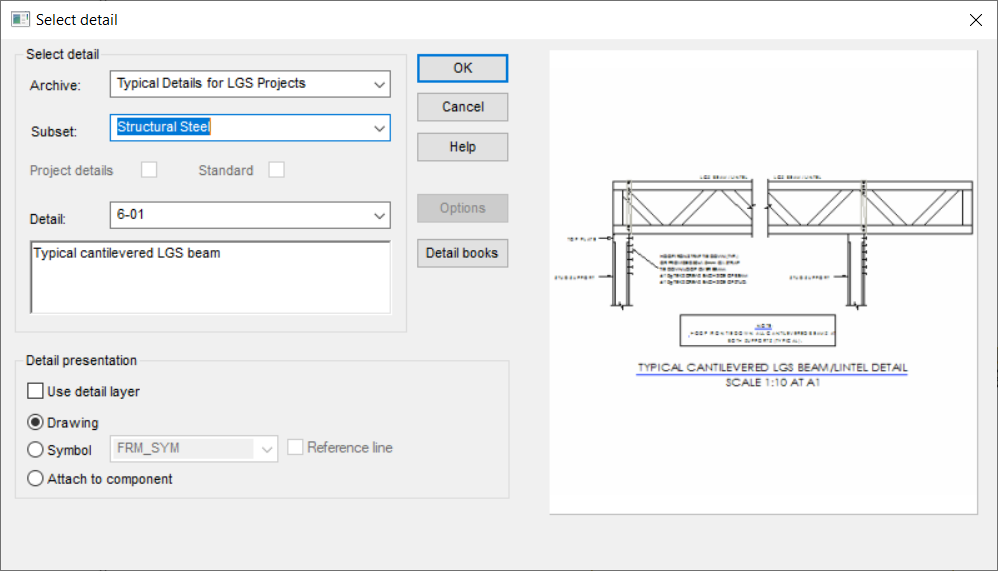This screenshot has width=998, height=571.
Task: Toggle the Reference line checkbox
Action: 296,448
